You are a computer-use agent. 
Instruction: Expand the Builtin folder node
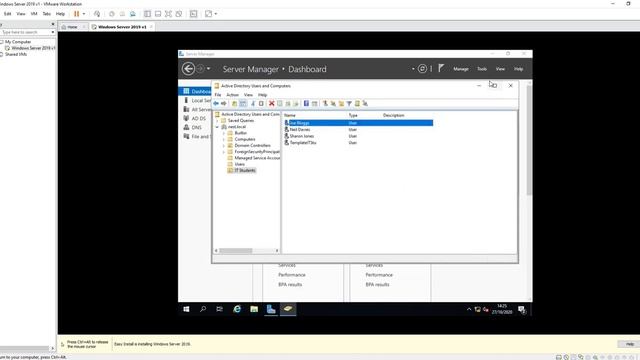coord(224,133)
